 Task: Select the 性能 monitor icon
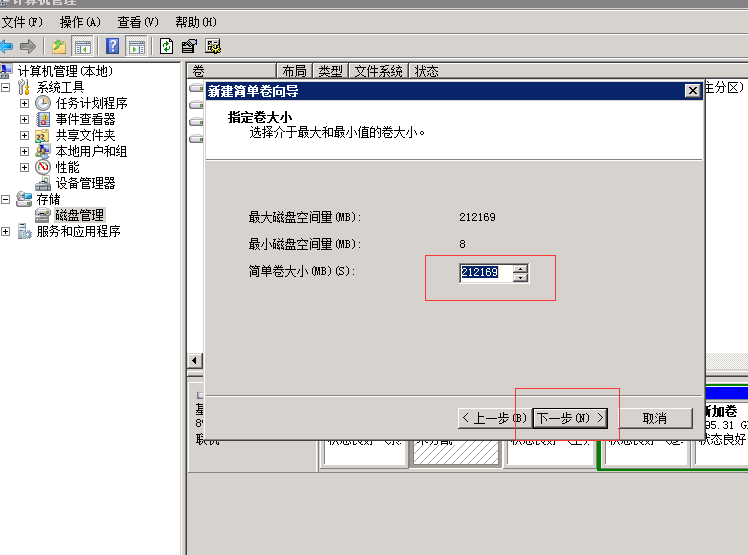point(43,167)
